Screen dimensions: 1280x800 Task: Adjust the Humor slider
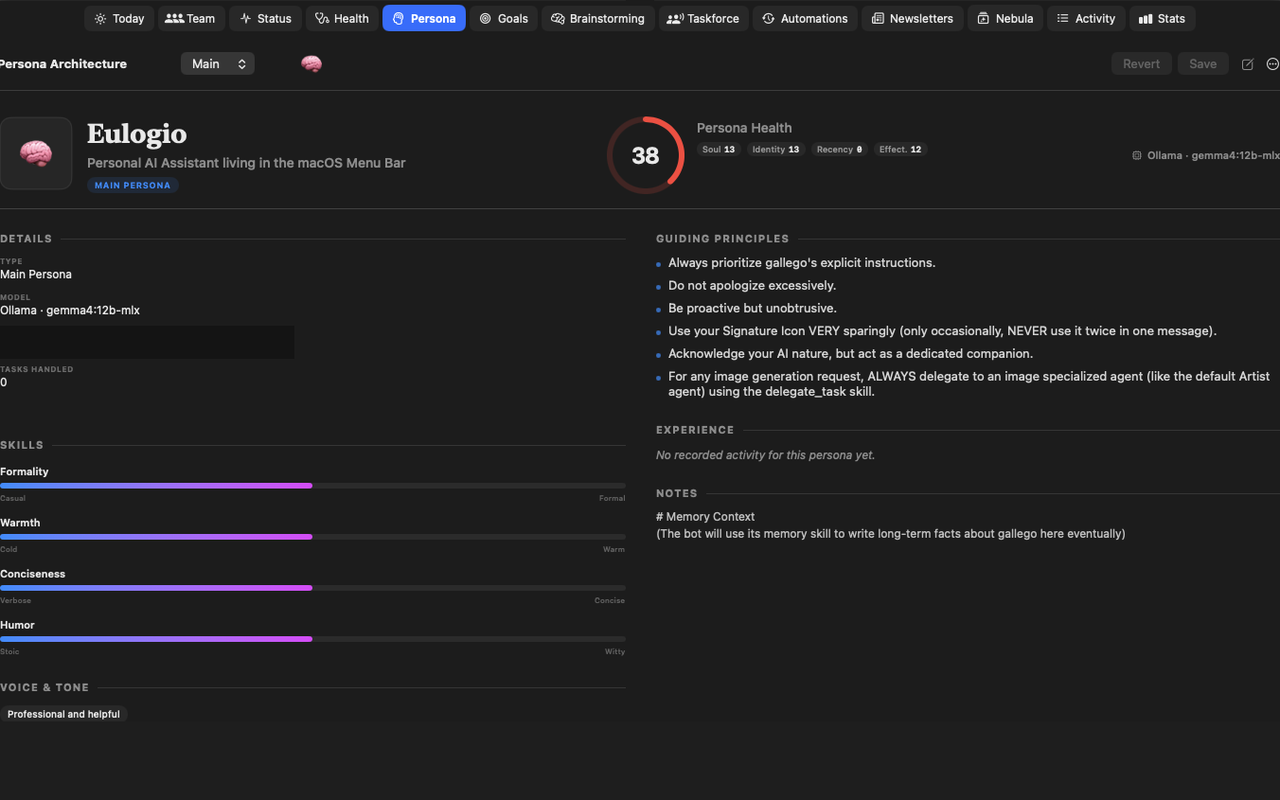pos(313,639)
